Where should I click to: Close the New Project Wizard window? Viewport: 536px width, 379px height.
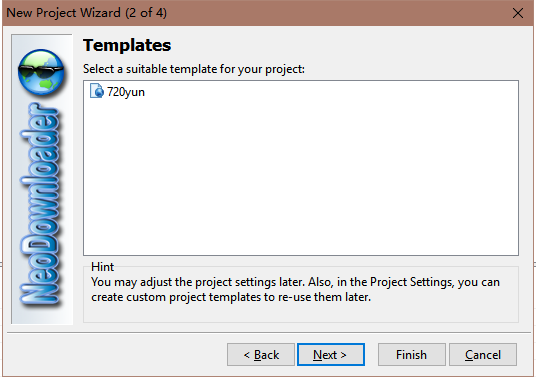pos(518,13)
